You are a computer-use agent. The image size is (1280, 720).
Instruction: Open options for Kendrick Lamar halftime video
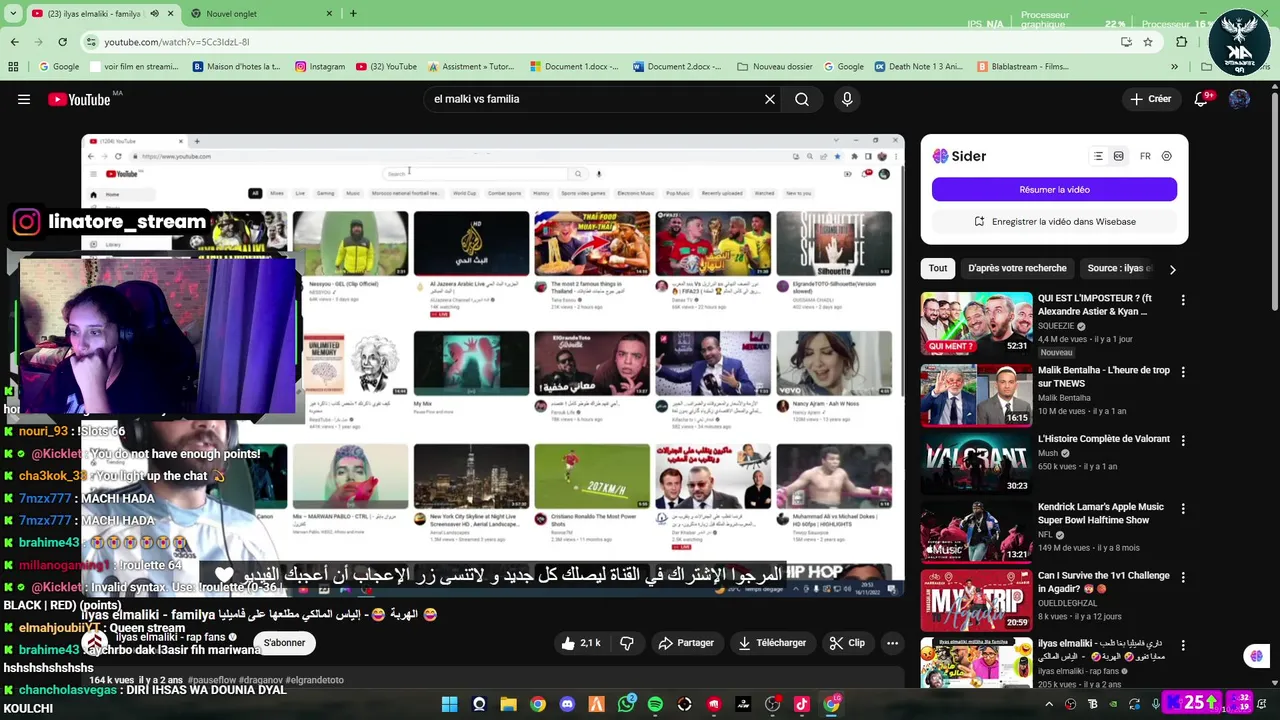[1183, 509]
